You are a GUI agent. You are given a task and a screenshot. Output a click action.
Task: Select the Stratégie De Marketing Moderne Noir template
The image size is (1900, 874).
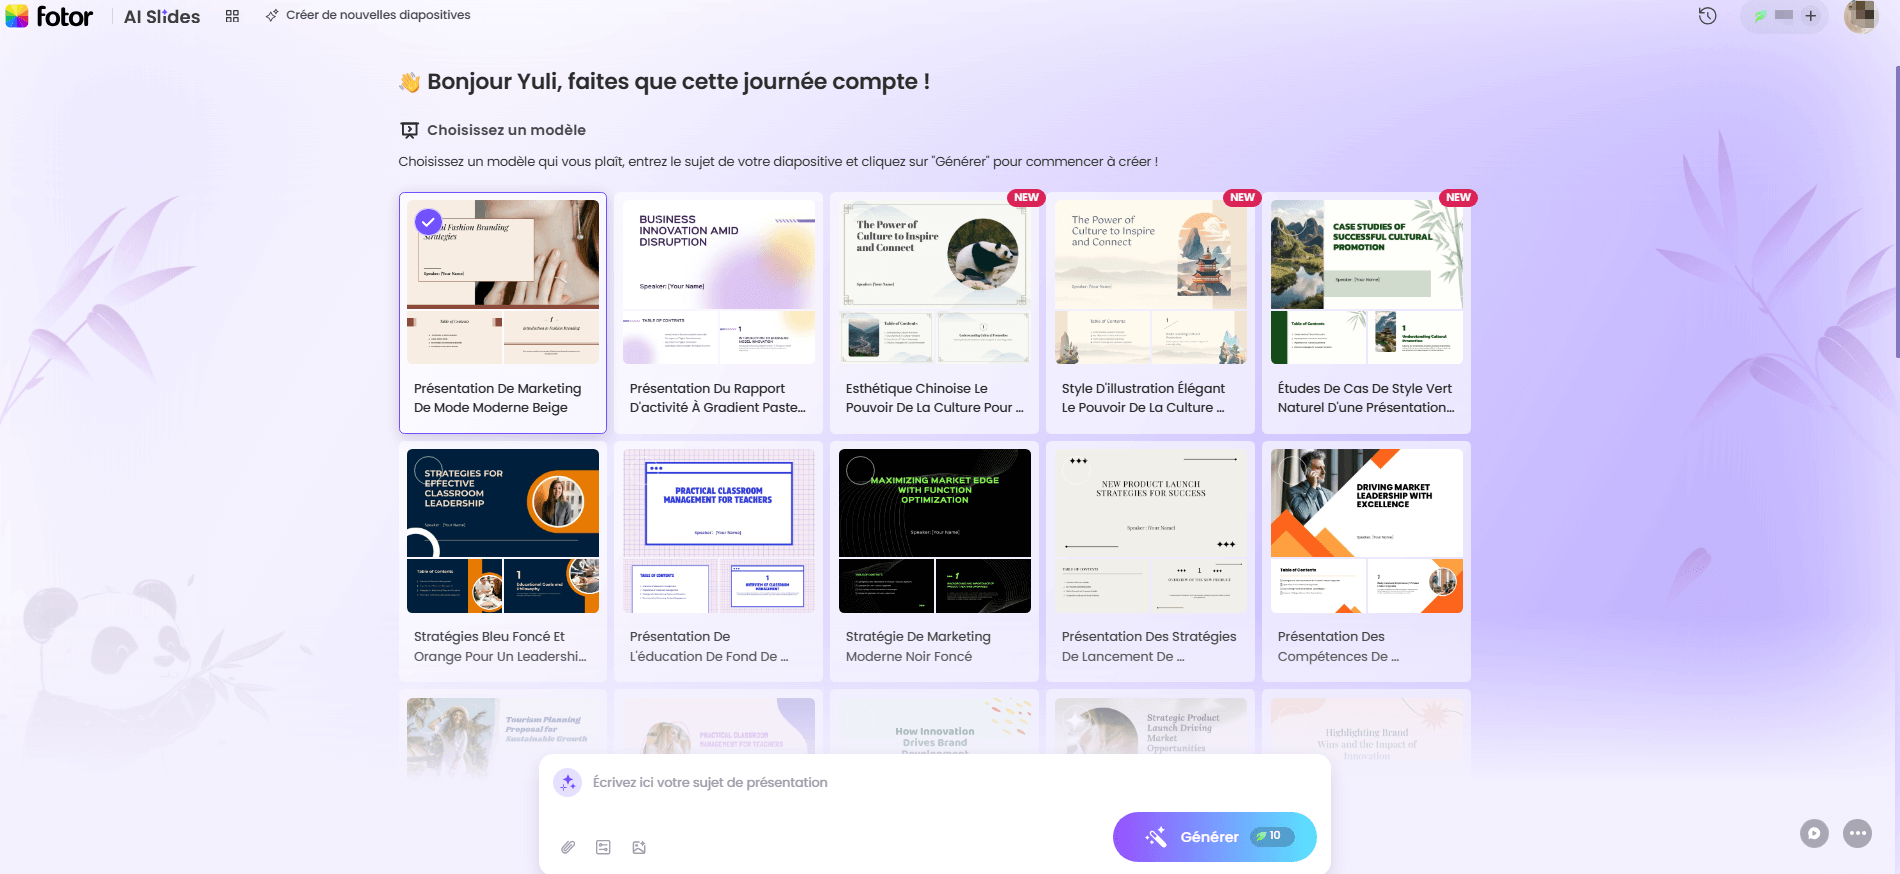[934, 561]
